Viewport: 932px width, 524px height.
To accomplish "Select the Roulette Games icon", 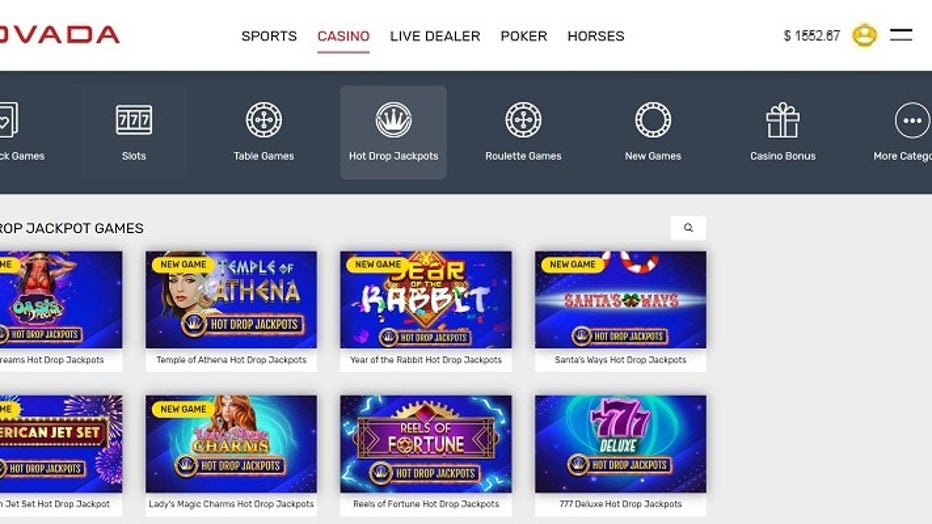I will pos(523,120).
